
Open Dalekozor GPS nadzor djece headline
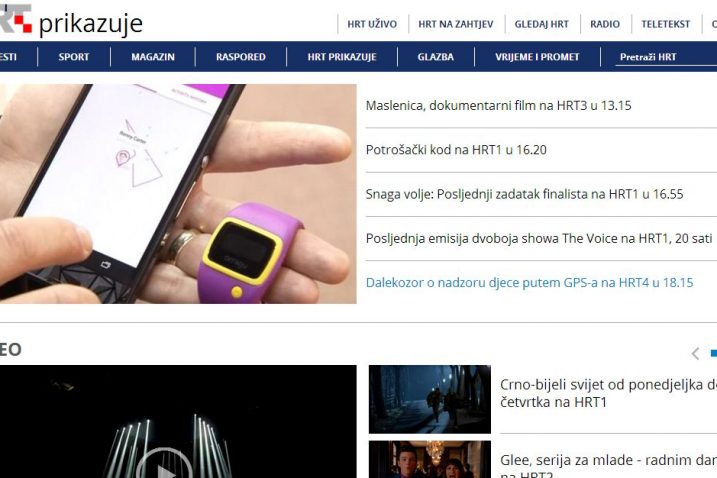pos(530,283)
